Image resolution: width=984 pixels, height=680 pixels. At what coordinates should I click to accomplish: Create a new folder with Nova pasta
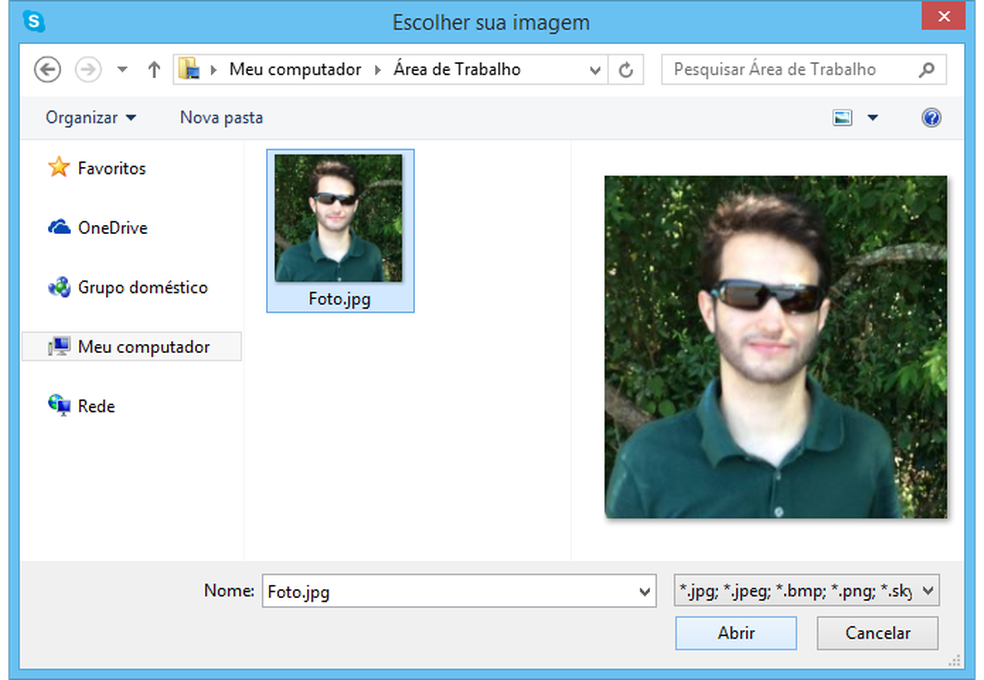pyautogui.click(x=222, y=118)
